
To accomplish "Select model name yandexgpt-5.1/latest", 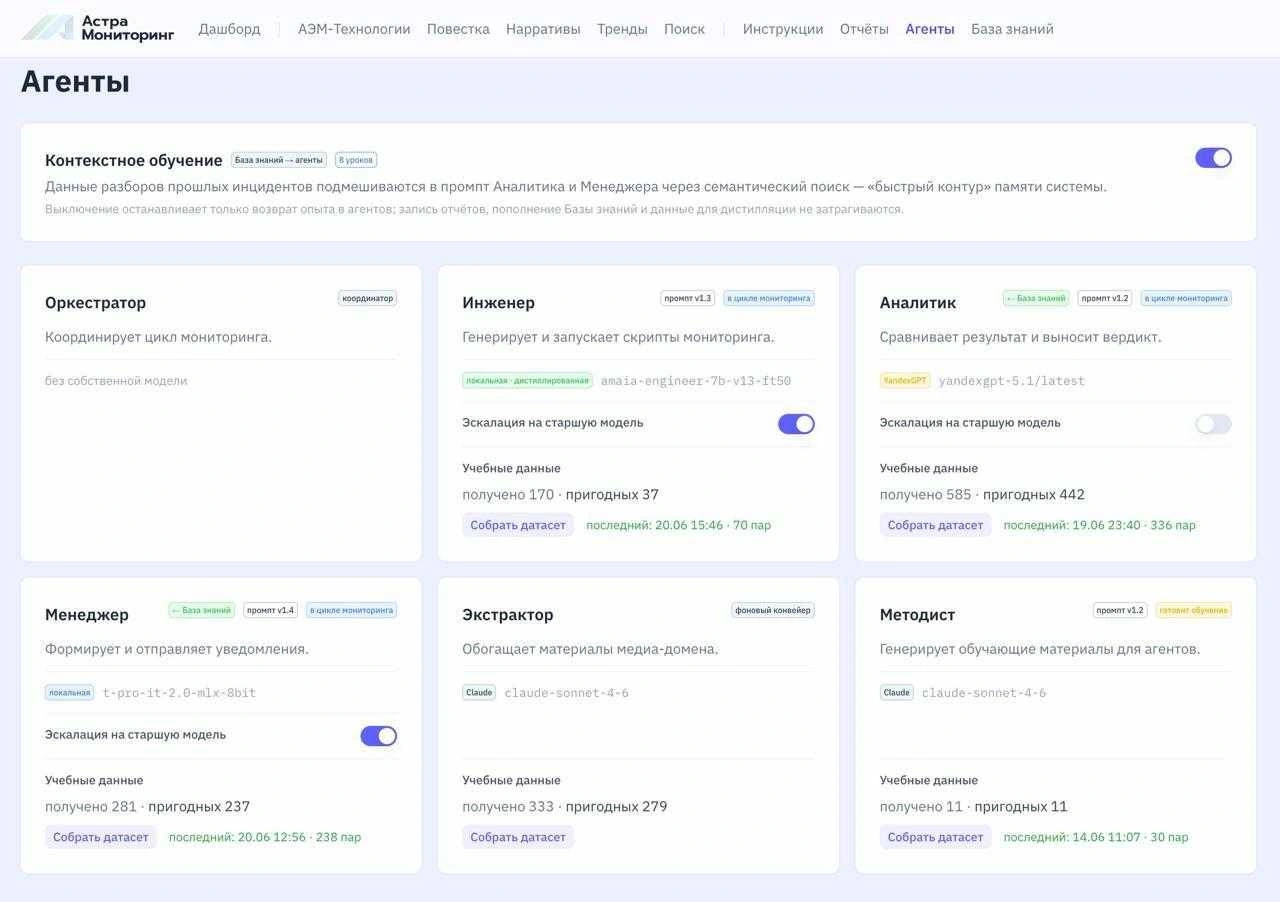I will pos(1012,381).
